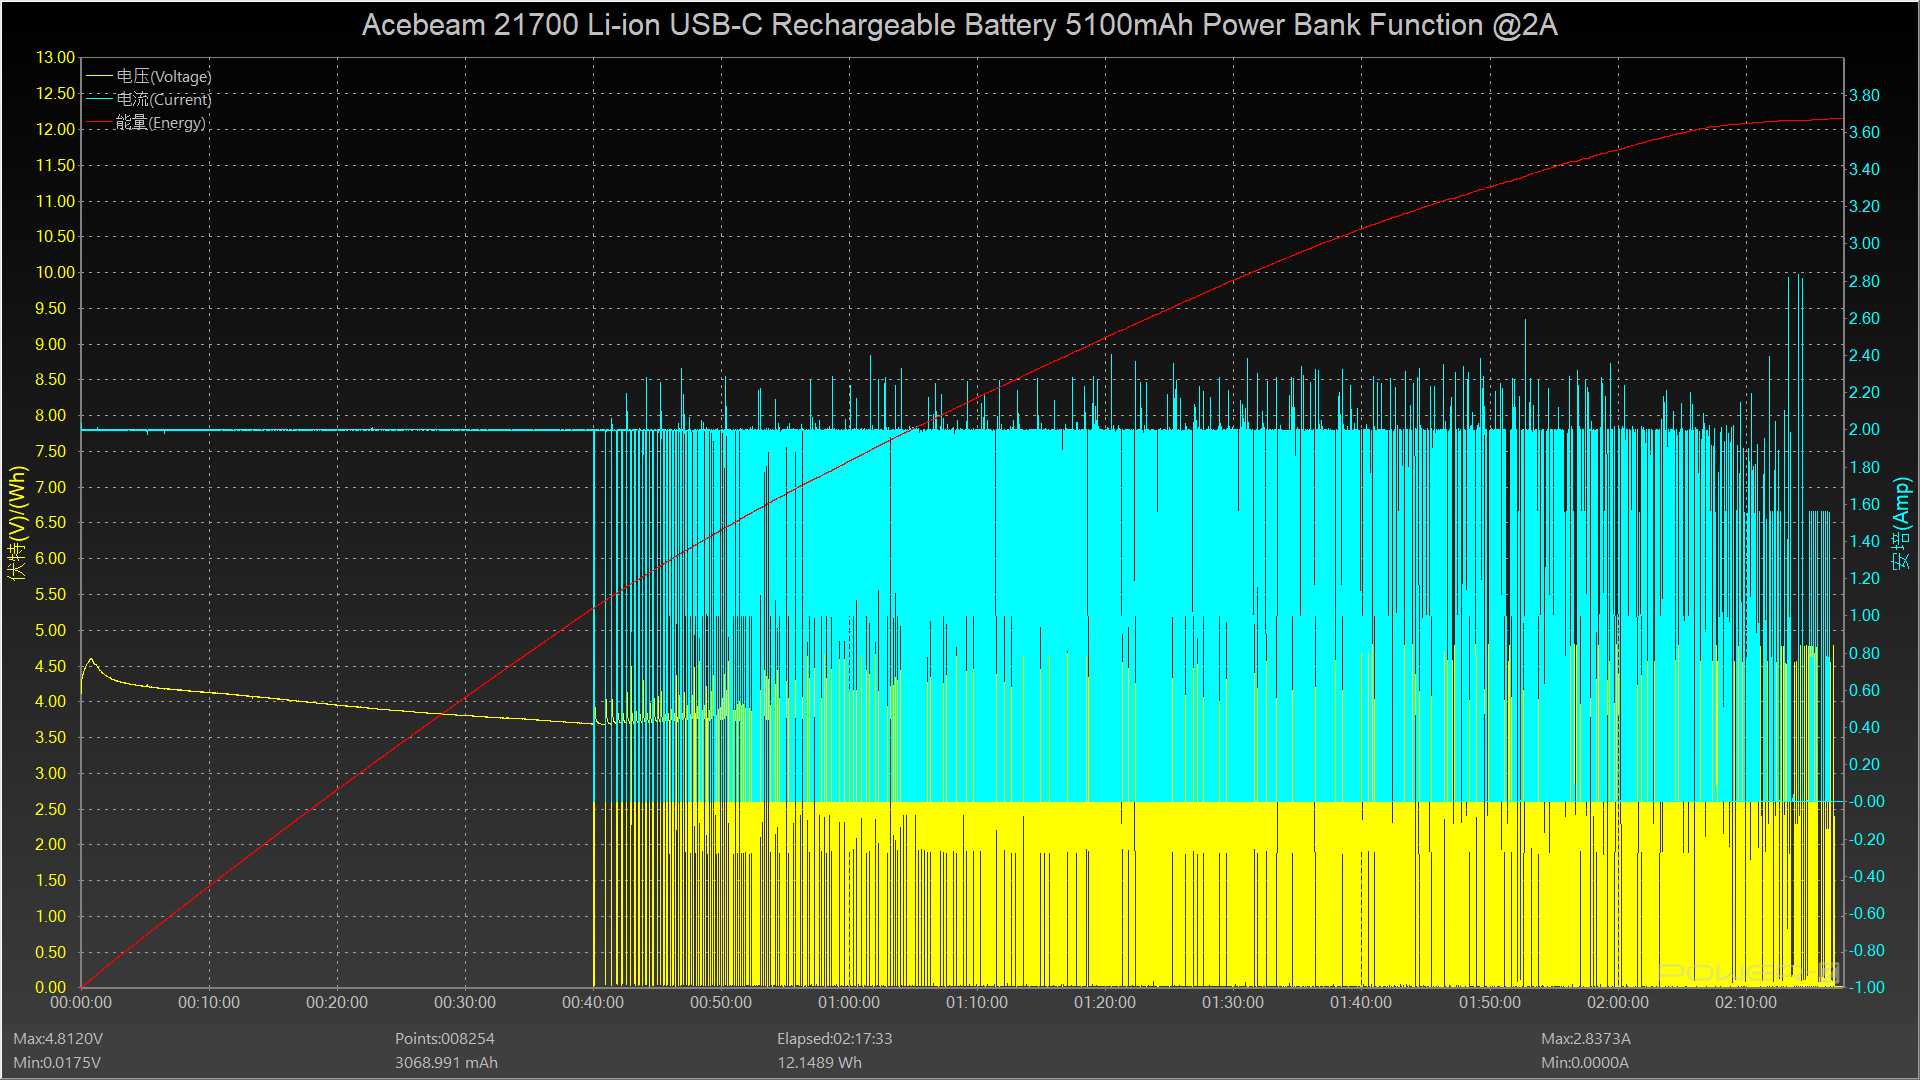The height and width of the screenshot is (1080, 1920).
Task: Click the Elapsed:02:17:33 status text
Action: 834,1039
